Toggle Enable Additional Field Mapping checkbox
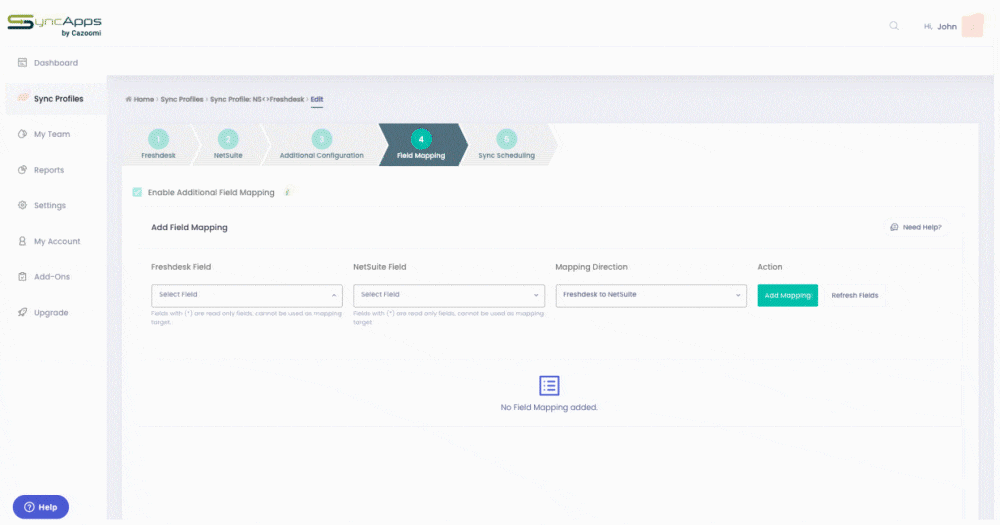The width and height of the screenshot is (1000, 525). pyautogui.click(x=137, y=192)
